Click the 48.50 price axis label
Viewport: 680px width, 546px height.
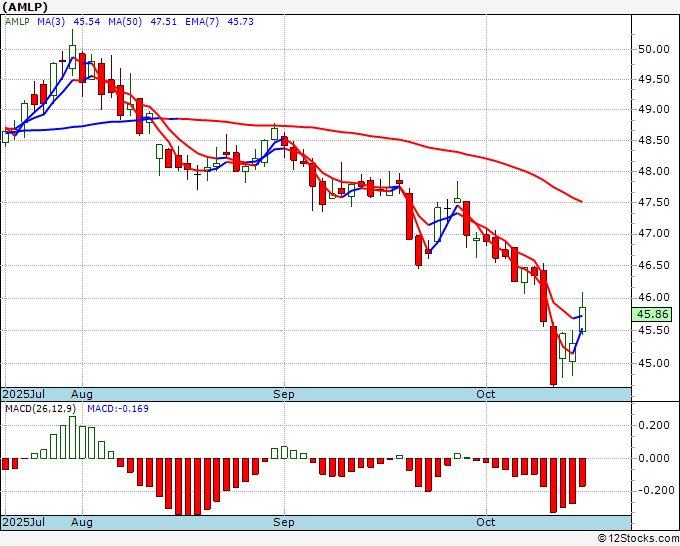click(654, 141)
